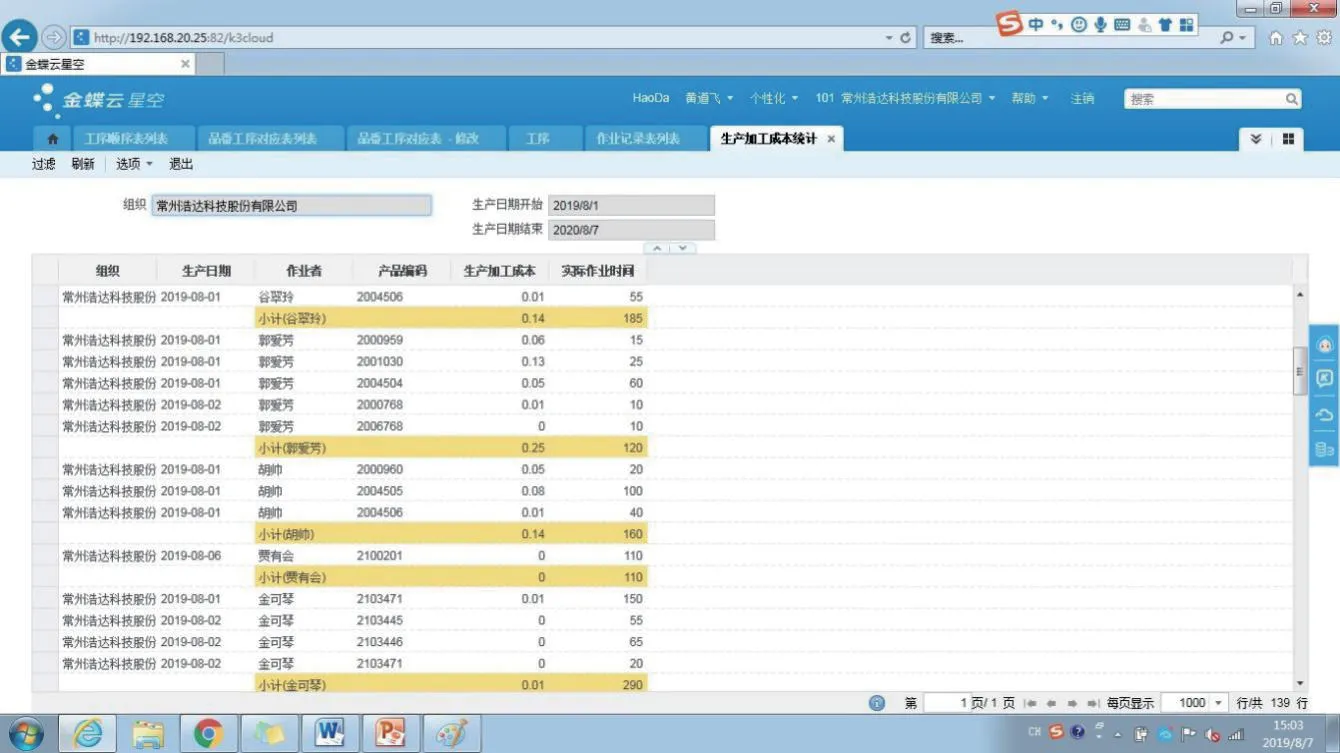Expand the filter panel with down chevron
The width and height of the screenshot is (1340, 753).
click(x=682, y=248)
